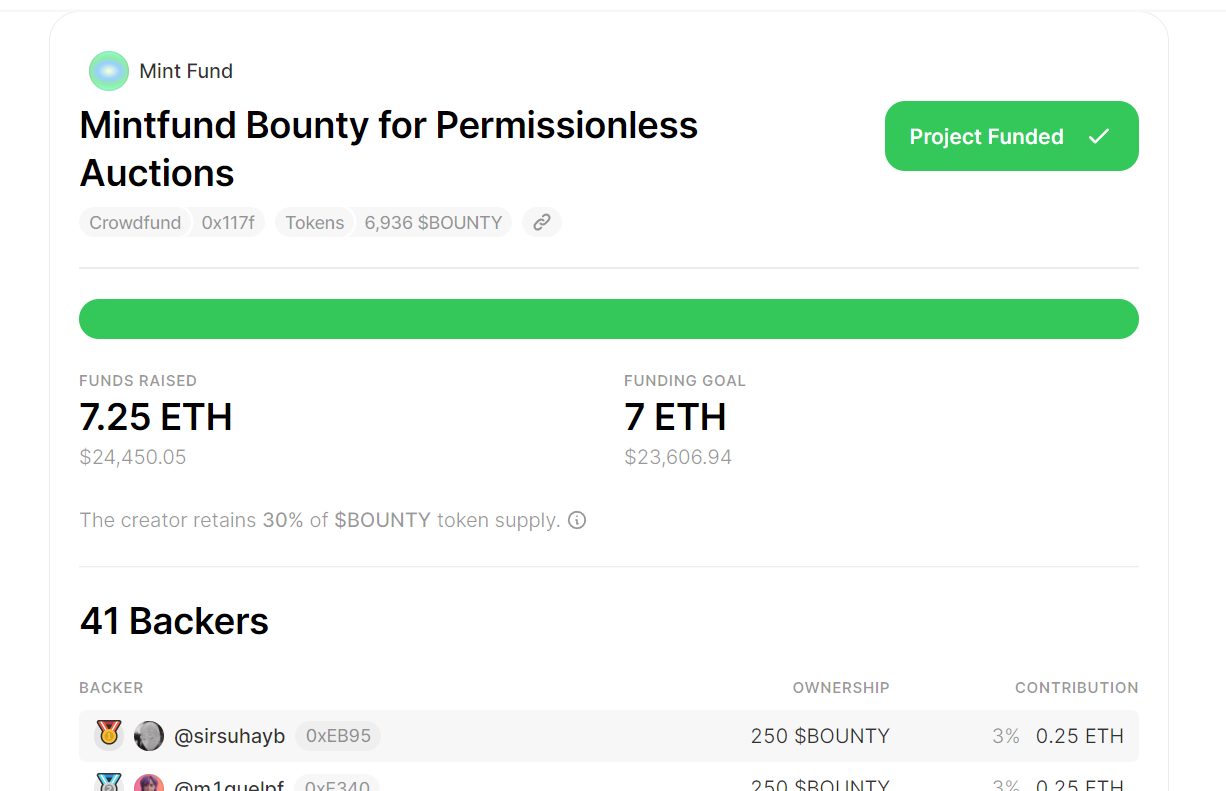Click the second backer's profile avatar
Viewport: 1226px width, 791px height.
pos(149,784)
